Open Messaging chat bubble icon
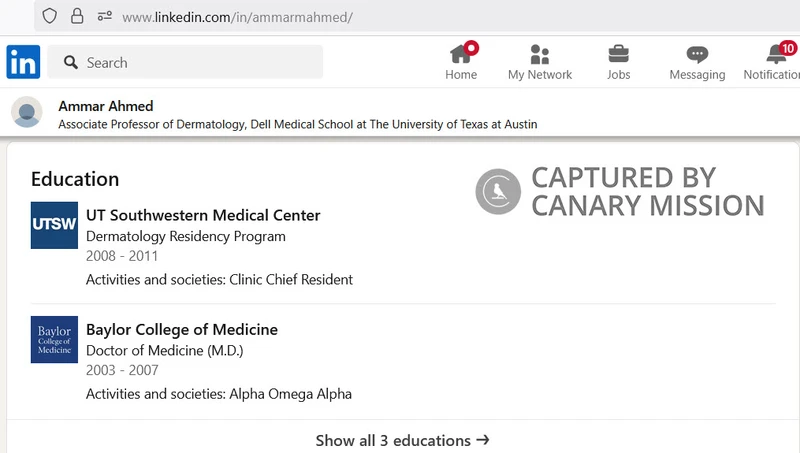This screenshot has width=800, height=453. click(697, 54)
